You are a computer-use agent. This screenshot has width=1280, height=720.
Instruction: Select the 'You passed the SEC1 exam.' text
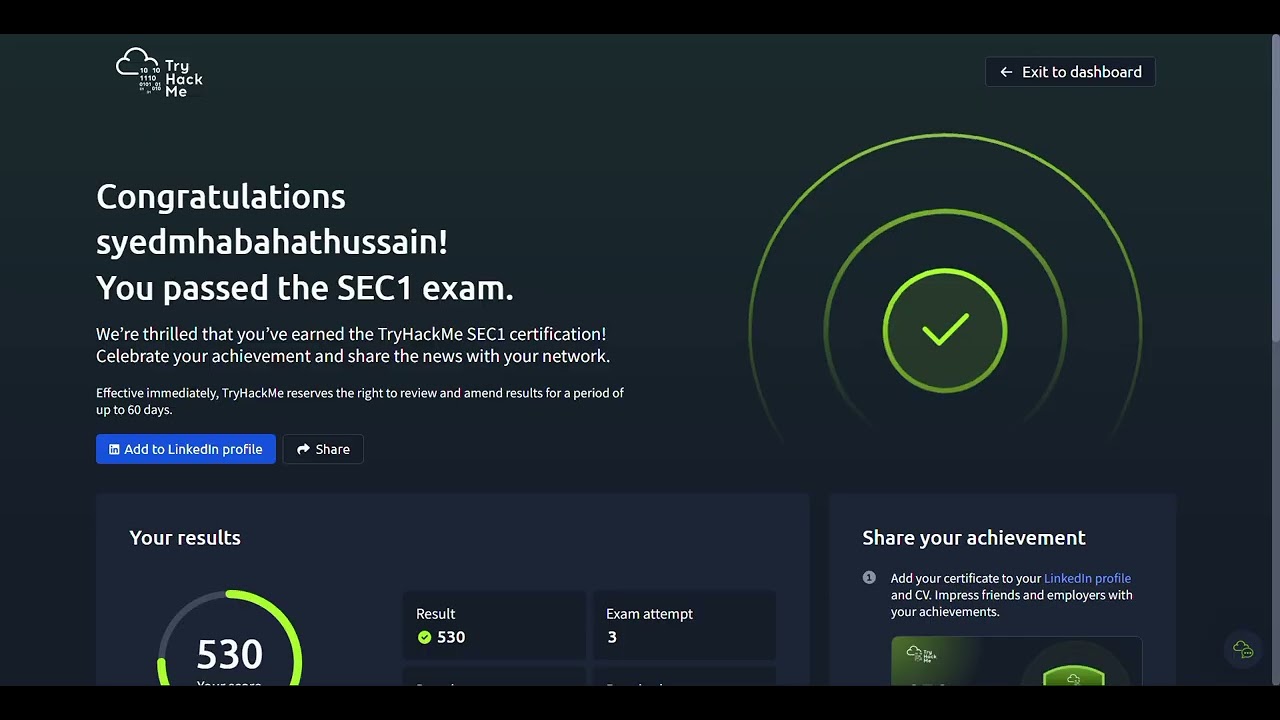[305, 288]
